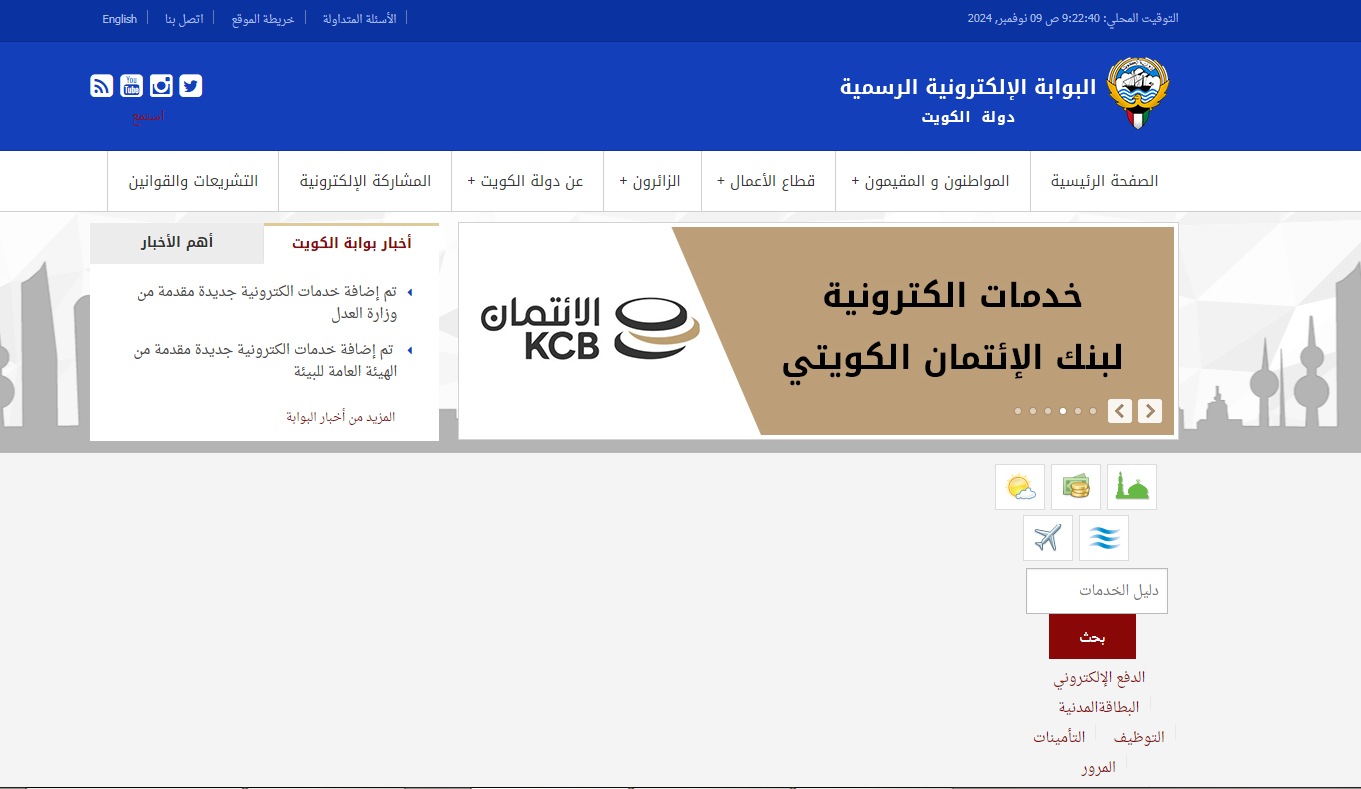Viewport: 1361px width, 789px height.
Task: Click the YouTube channel icon
Action: tap(131, 86)
